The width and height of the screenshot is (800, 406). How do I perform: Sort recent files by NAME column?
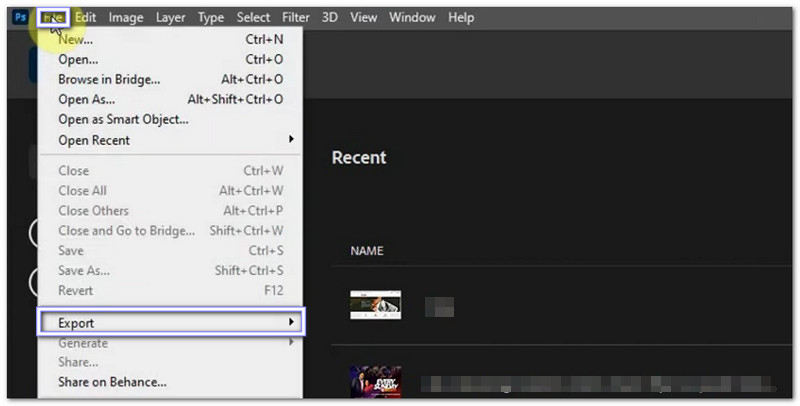click(x=366, y=251)
